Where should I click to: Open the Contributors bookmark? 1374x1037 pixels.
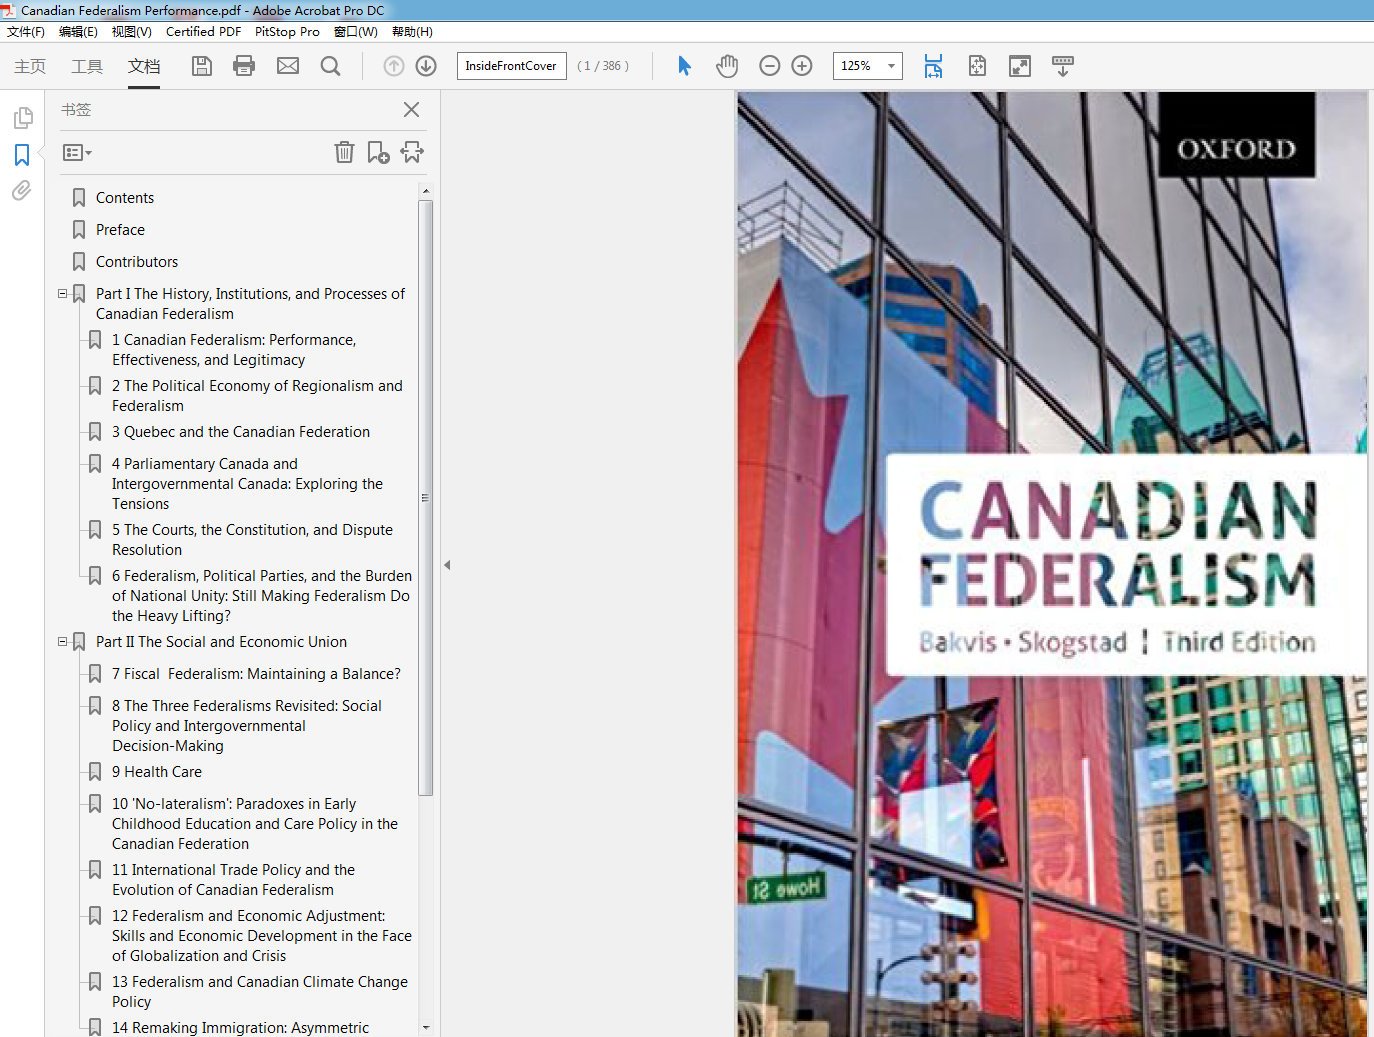click(x=137, y=262)
